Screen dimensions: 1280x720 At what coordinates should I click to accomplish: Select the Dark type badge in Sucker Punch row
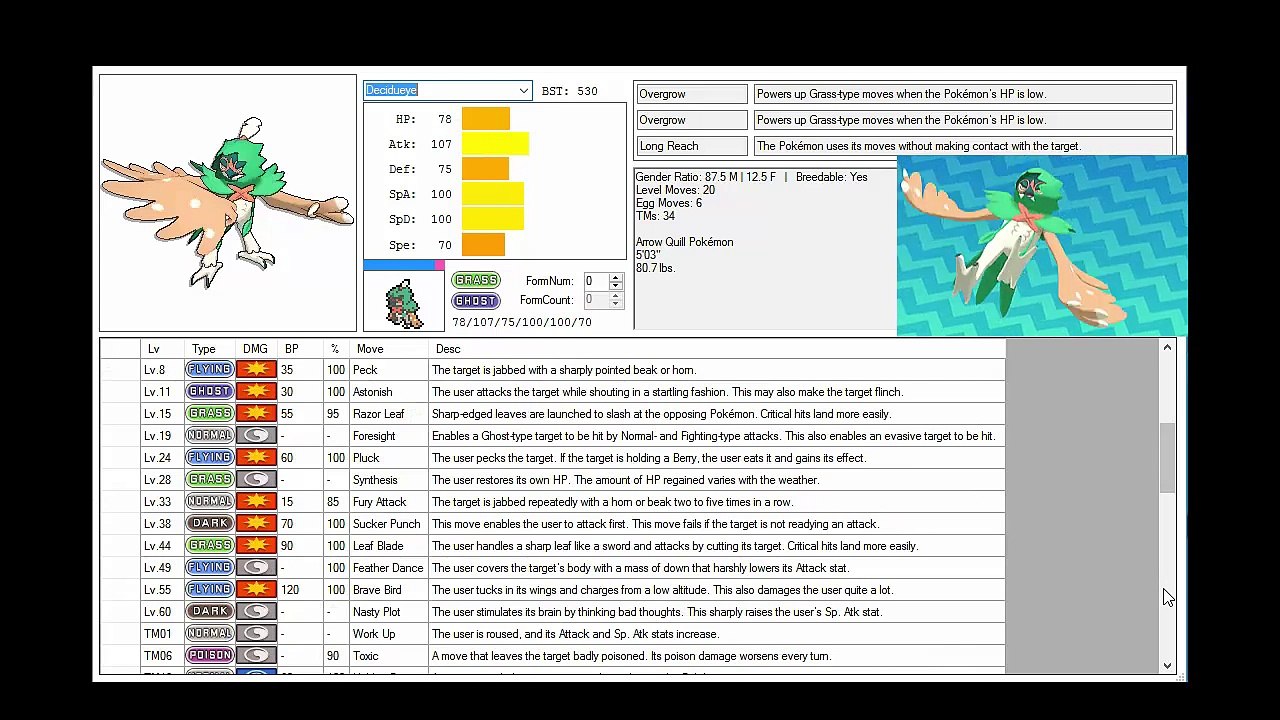(x=209, y=524)
